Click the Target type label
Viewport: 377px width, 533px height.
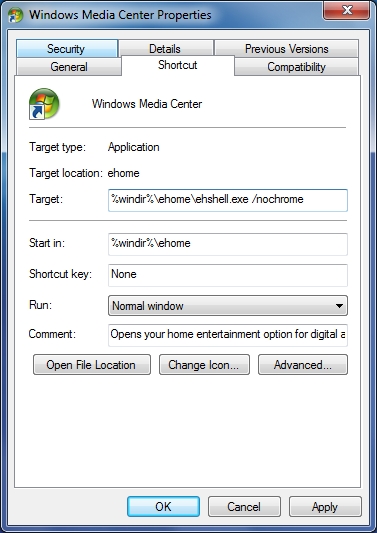click(x=57, y=147)
